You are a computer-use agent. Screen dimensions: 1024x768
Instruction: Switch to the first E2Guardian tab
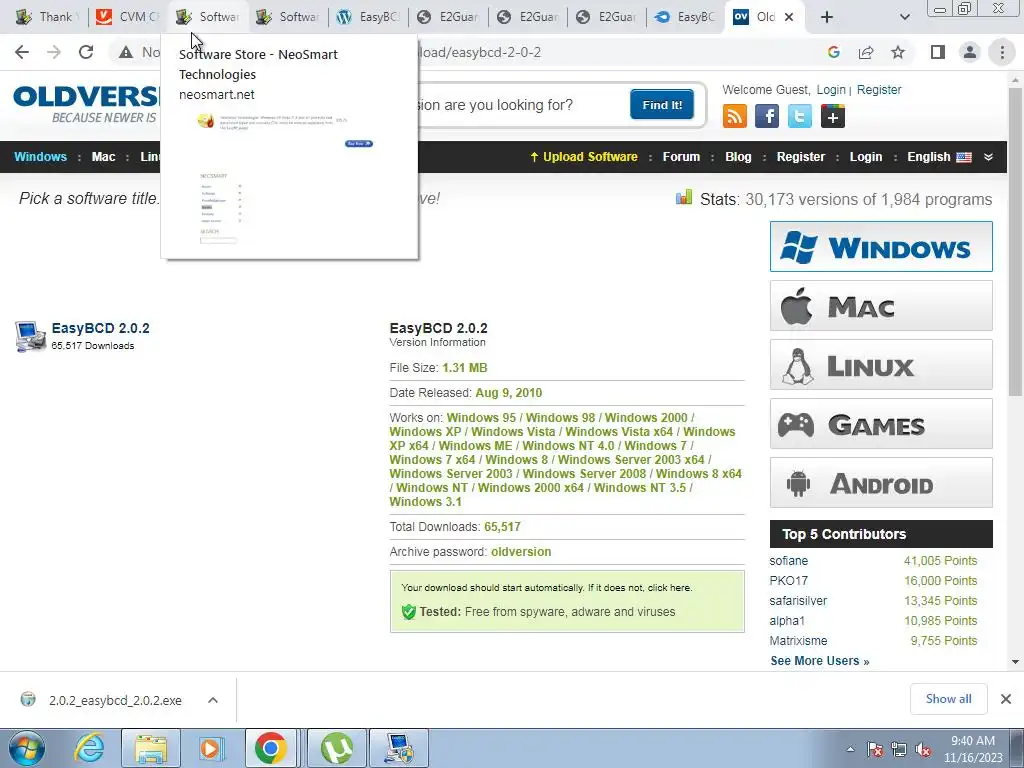448,17
